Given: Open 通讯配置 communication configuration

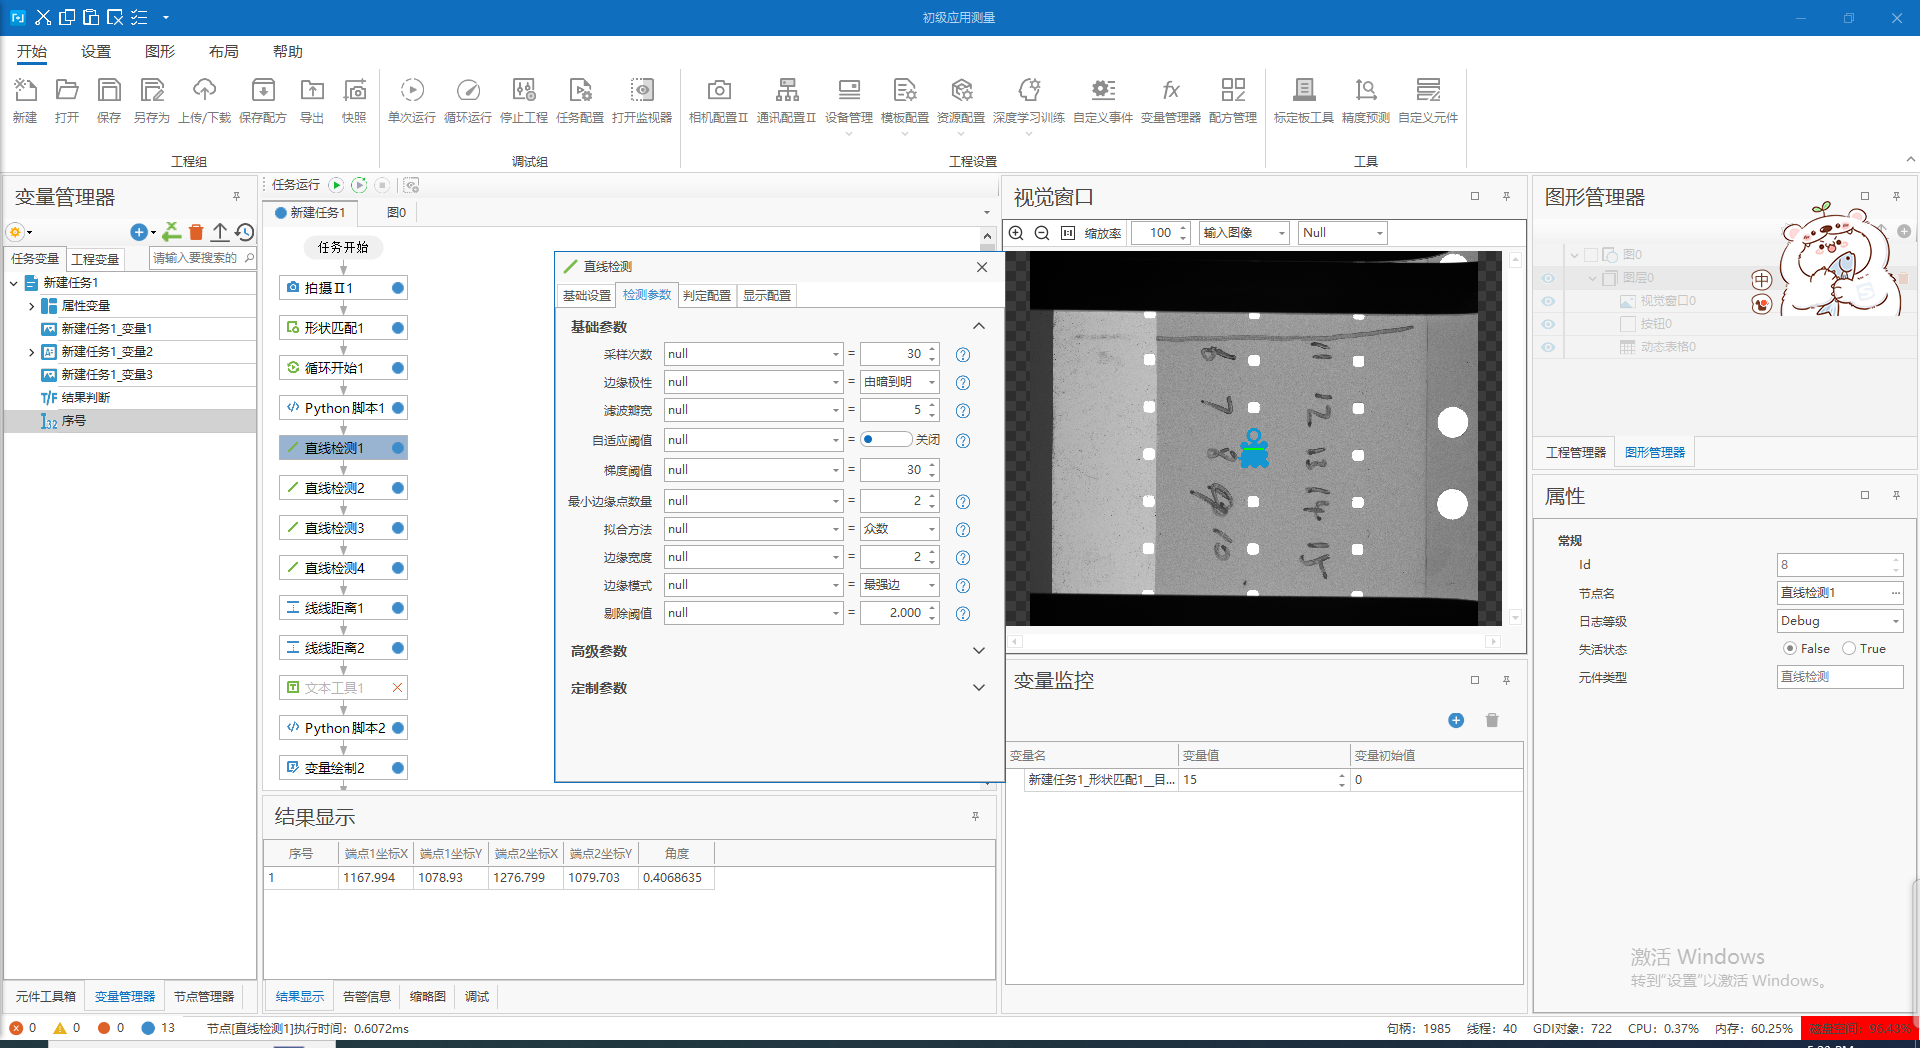Looking at the screenshot, I should 787,100.
